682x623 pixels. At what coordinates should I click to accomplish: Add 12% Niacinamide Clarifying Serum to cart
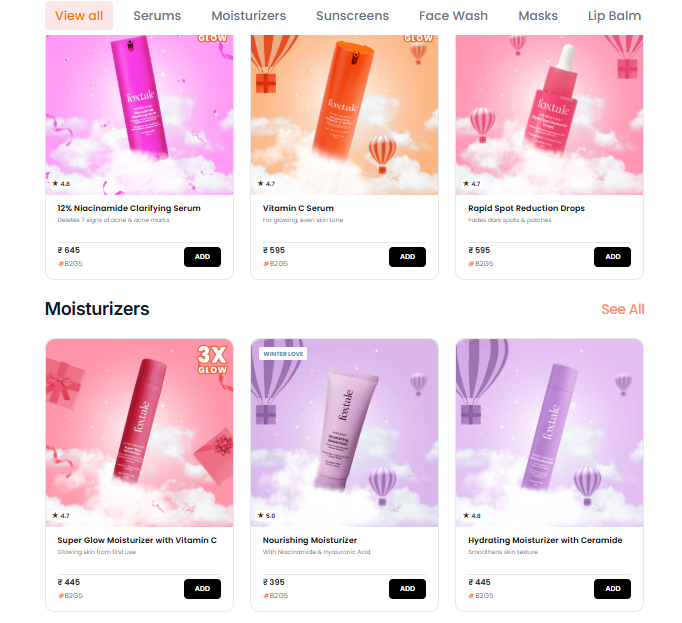[202, 257]
